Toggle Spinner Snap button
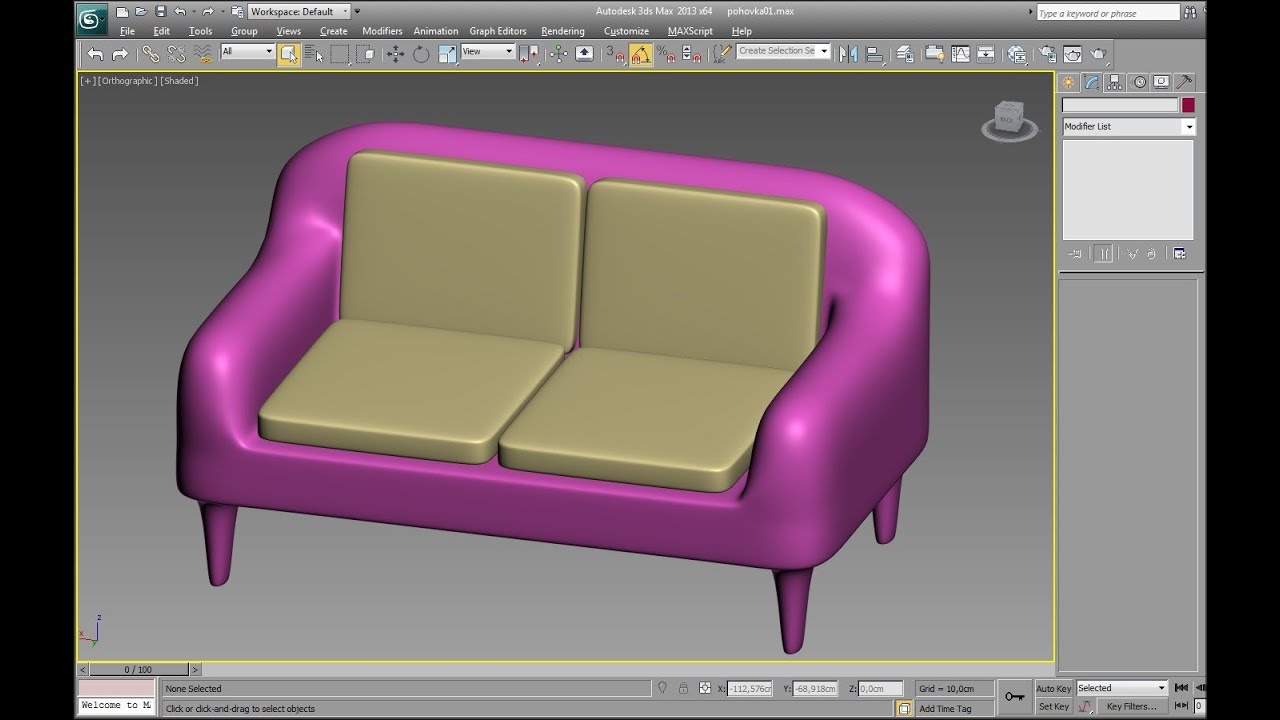The height and width of the screenshot is (720, 1280). pyautogui.click(x=691, y=54)
